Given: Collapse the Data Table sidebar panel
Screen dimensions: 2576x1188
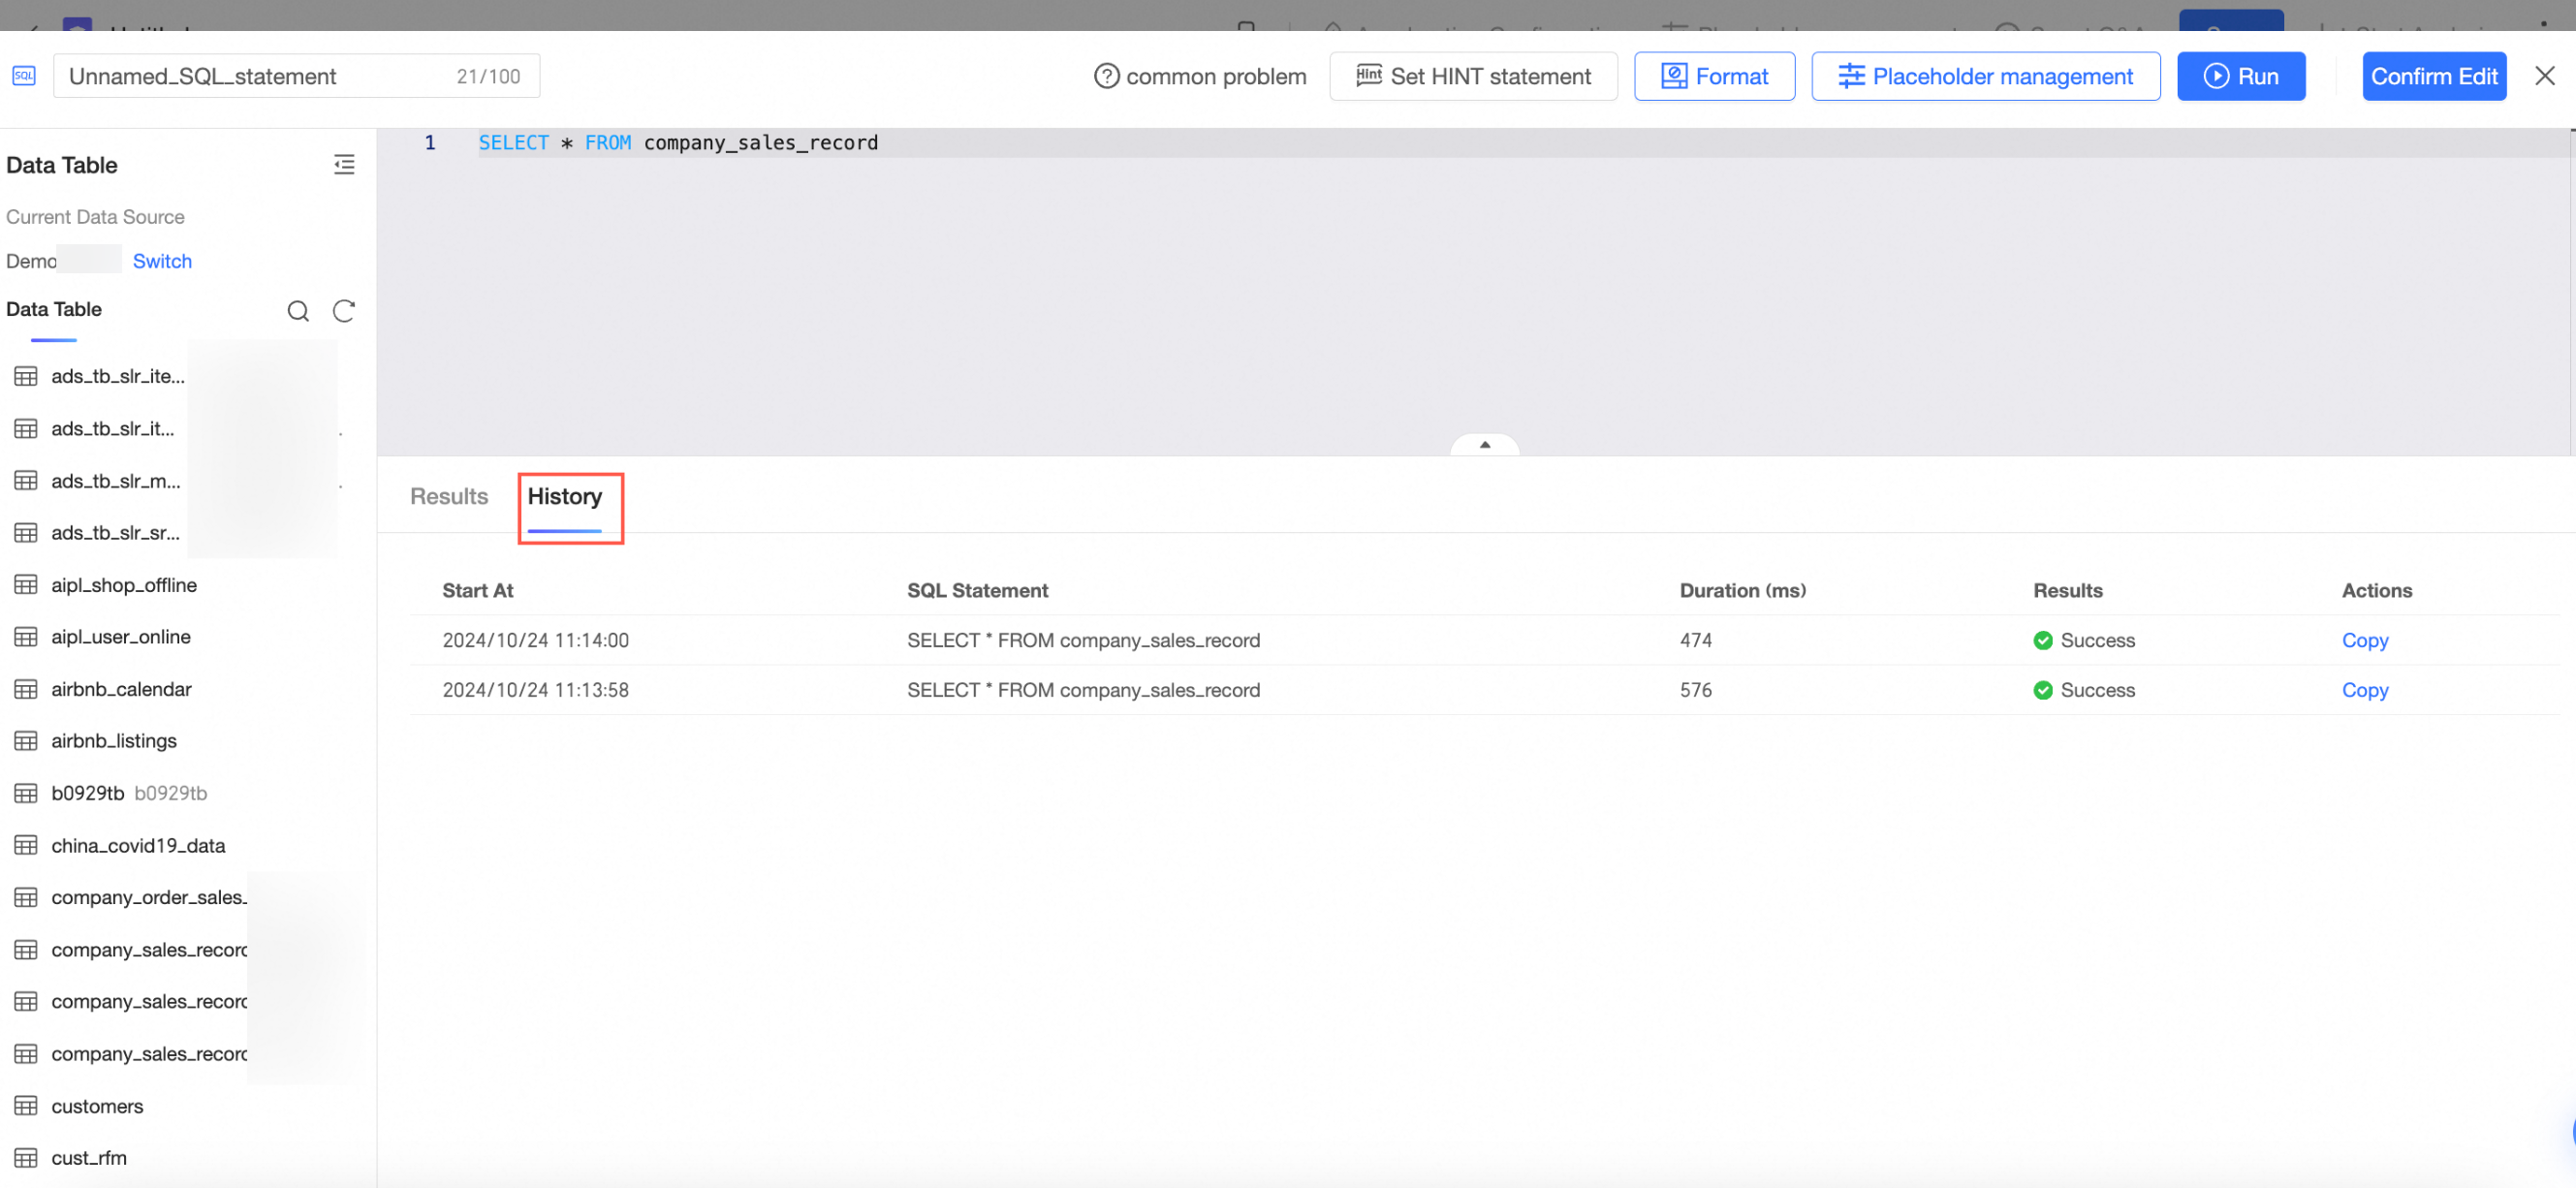Looking at the screenshot, I should pyautogui.click(x=344, y=164).
